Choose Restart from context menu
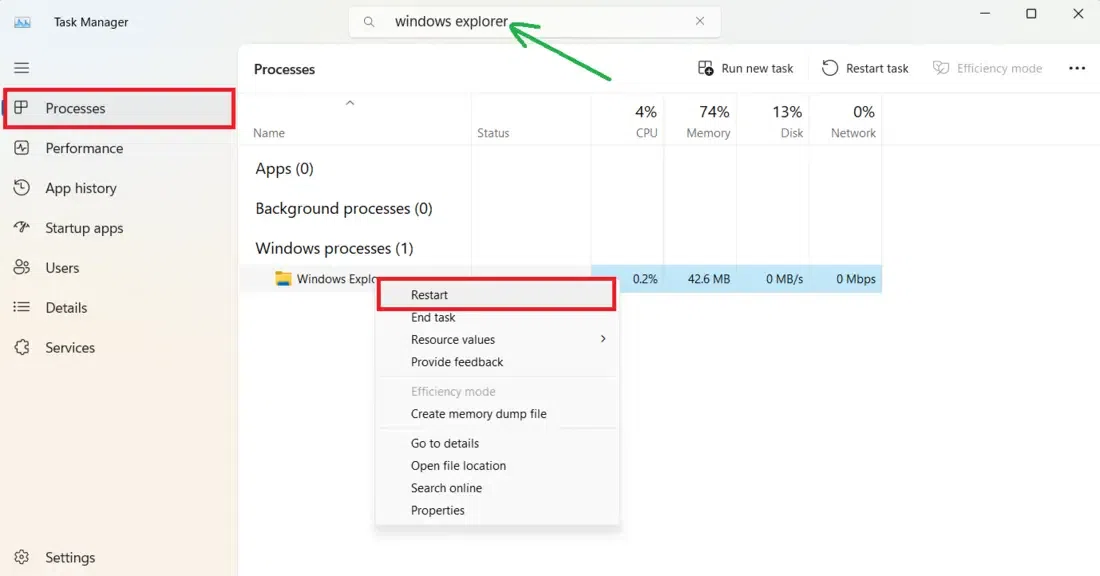The height and width of the screenshot is (576, 1100). [497, 295]
